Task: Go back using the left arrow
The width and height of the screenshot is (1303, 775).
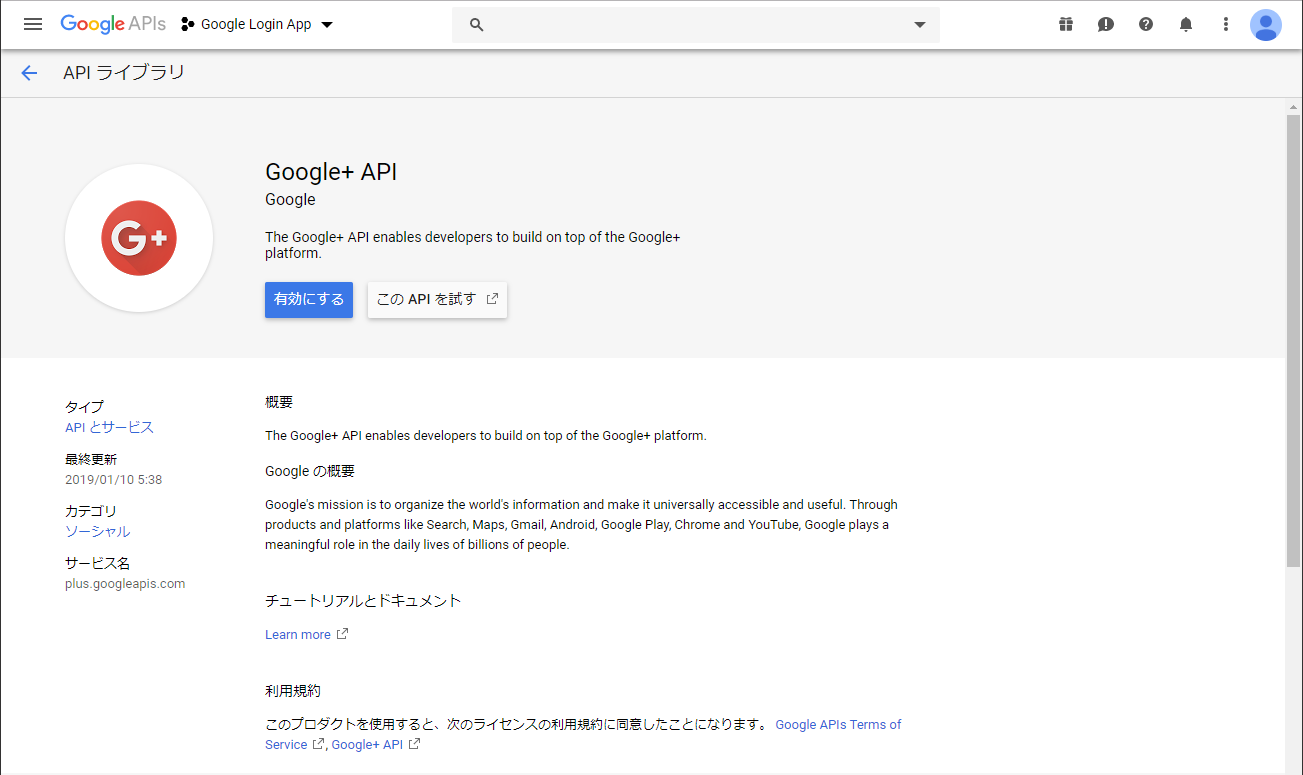Action: pyautogui.click(x=29, y=72)
